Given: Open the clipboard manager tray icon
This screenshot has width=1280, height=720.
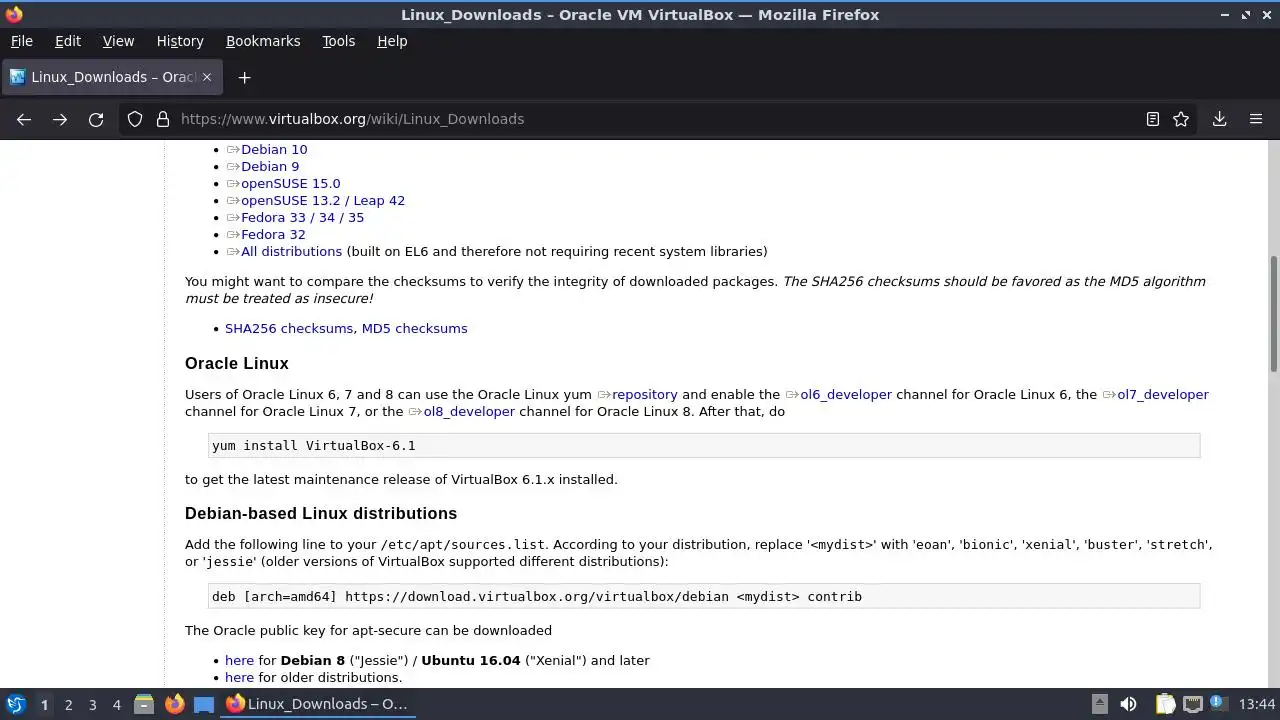Looking at the screenshot, I should pyautogui.click(x=1165, y=704).
